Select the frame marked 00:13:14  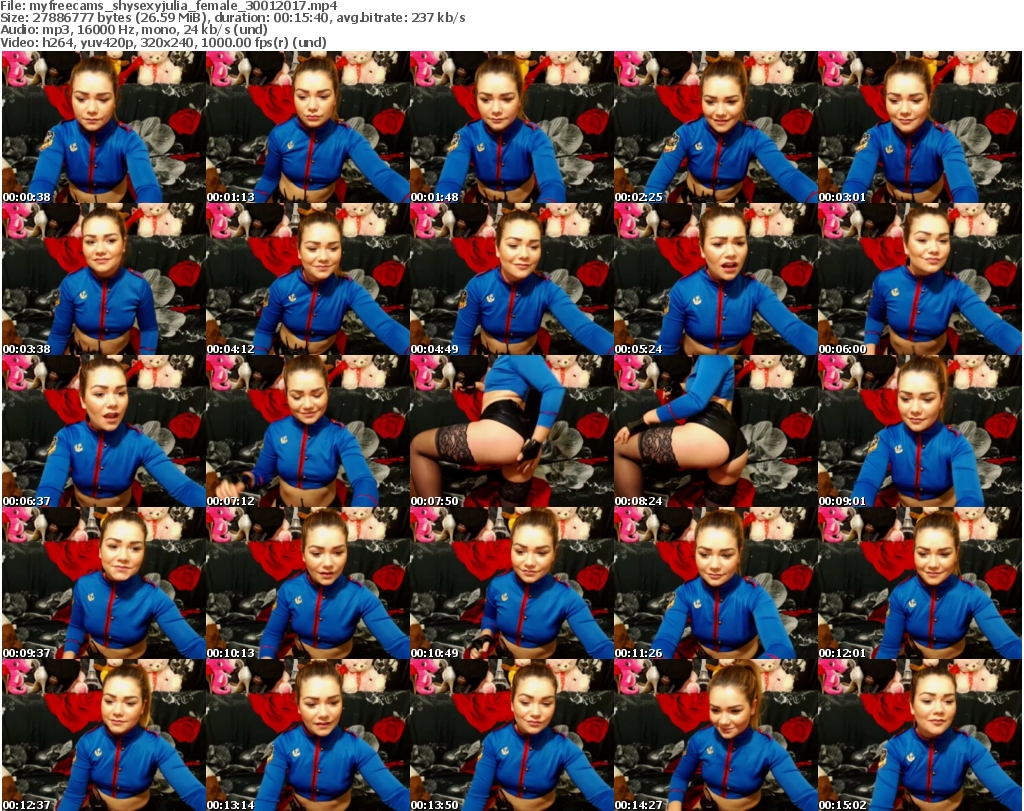pos(308,735)
